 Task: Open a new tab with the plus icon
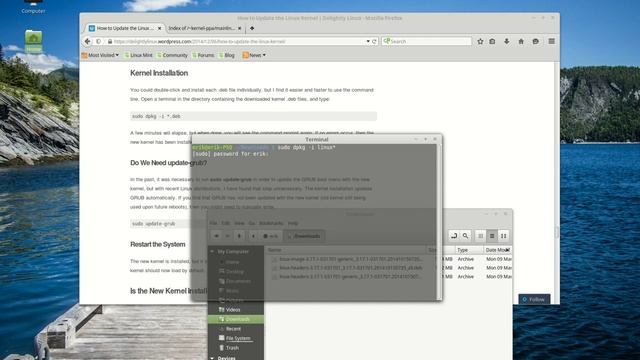tap(252, 28)
